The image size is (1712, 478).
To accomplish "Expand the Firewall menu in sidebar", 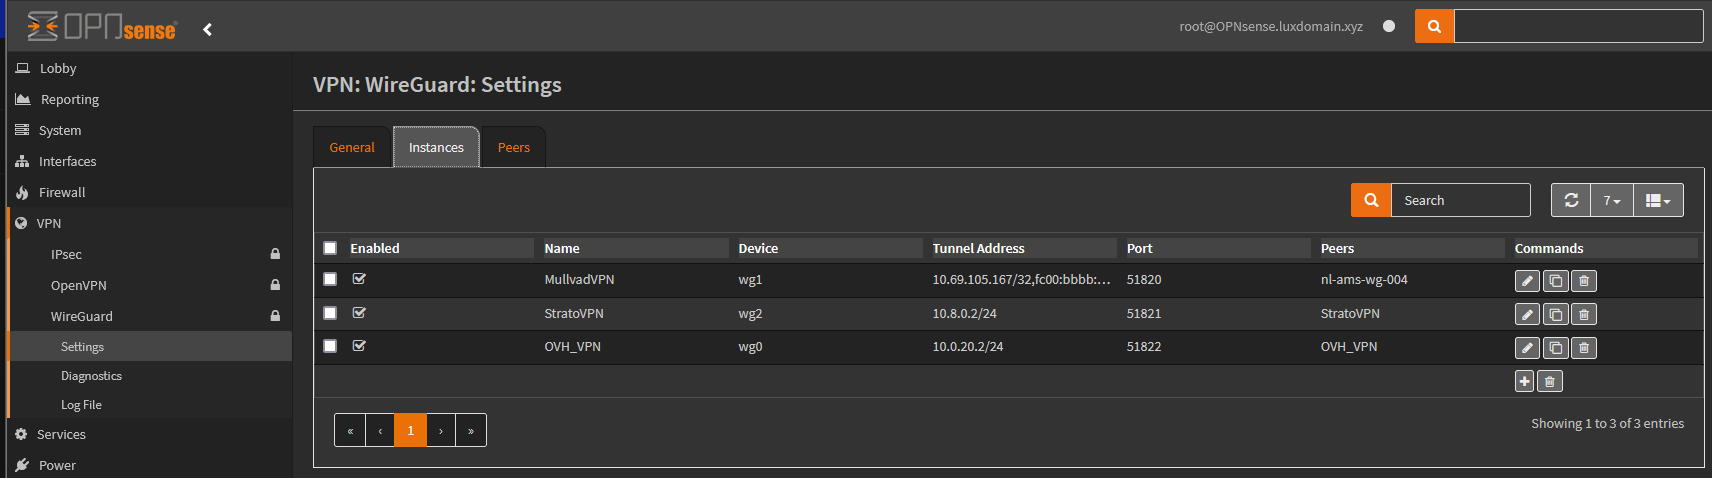I will point(62,192).
